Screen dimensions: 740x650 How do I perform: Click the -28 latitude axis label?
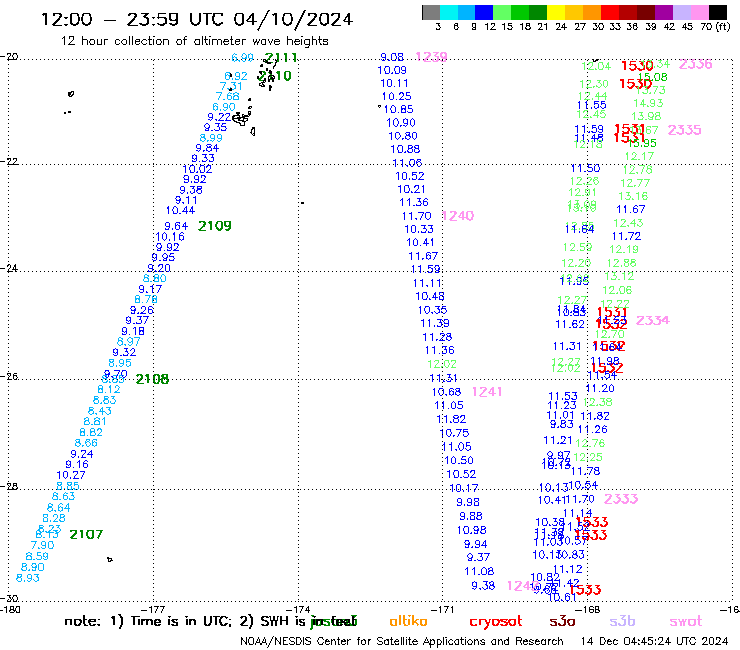click(x=9, y=486)
